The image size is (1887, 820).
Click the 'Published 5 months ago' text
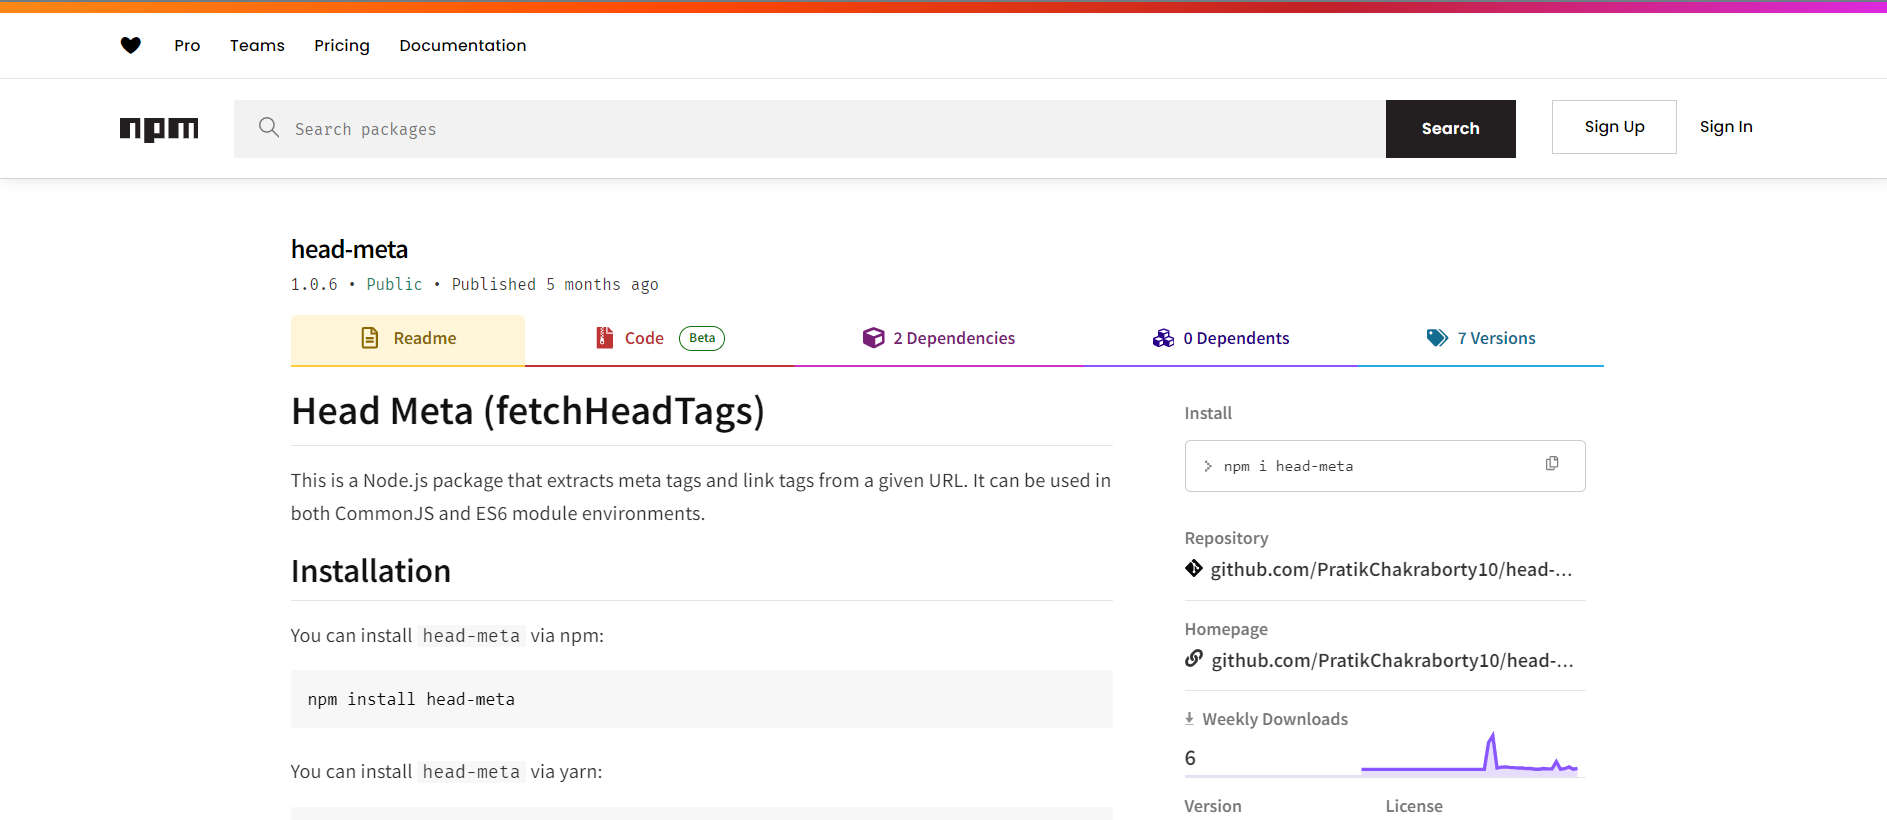(x=555, y=285)
